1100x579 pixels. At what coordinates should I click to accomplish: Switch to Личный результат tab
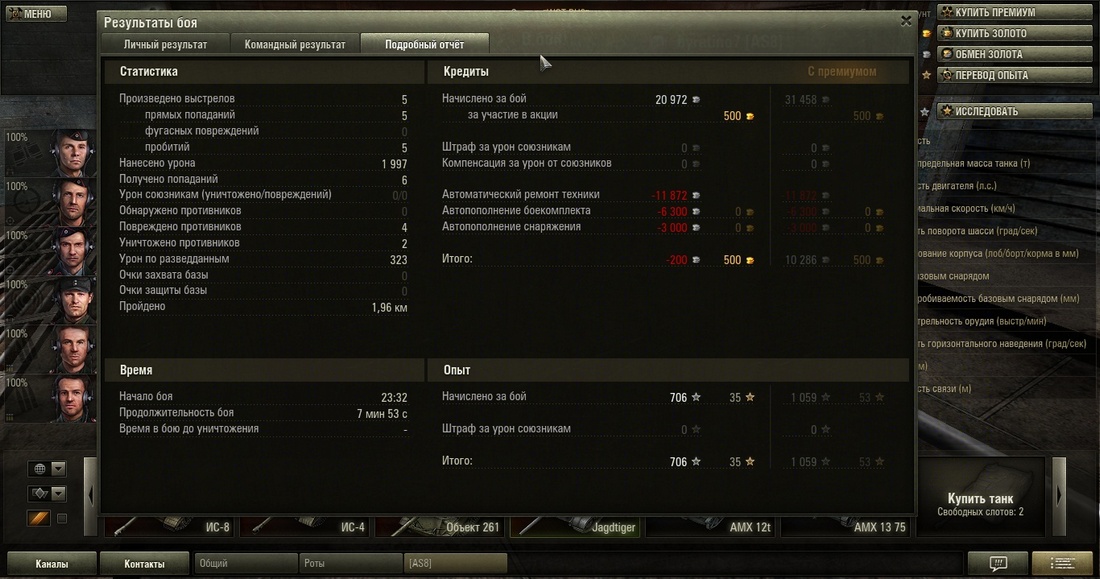click(166, 44)
